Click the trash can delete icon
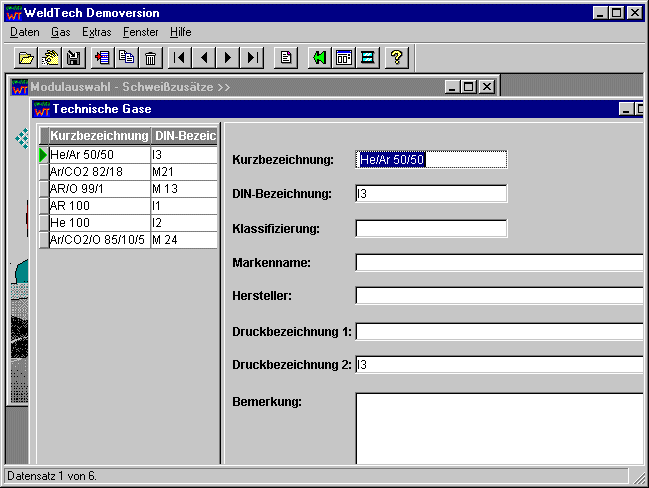The height and width of the screenshot is (488, 649). tap(150, 58)
